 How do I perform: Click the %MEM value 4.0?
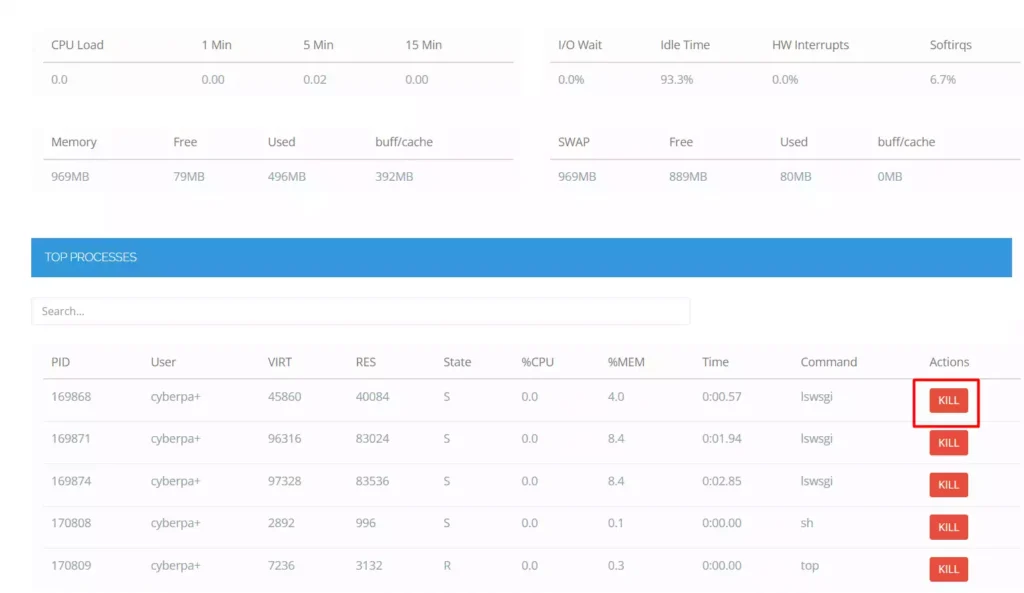click(616, 396)
